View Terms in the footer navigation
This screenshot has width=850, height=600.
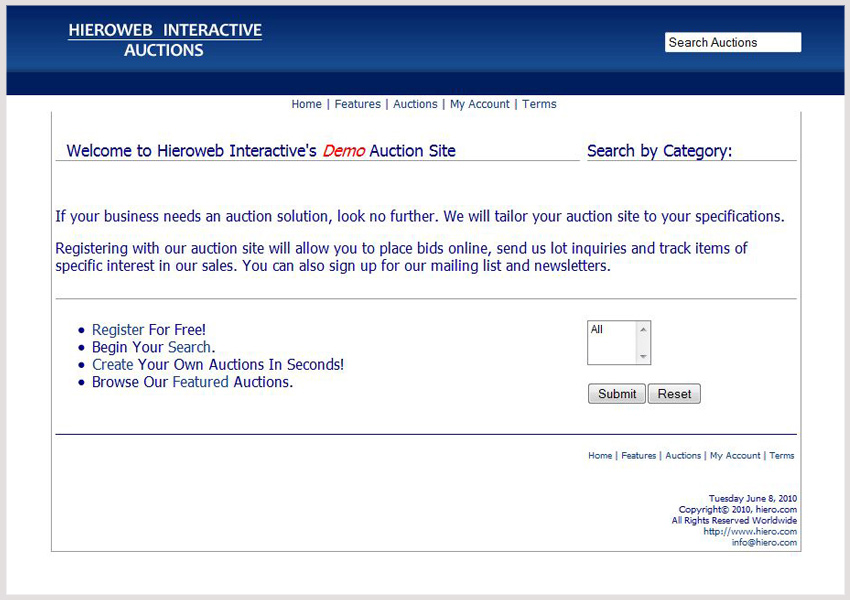tap(782, 456)
